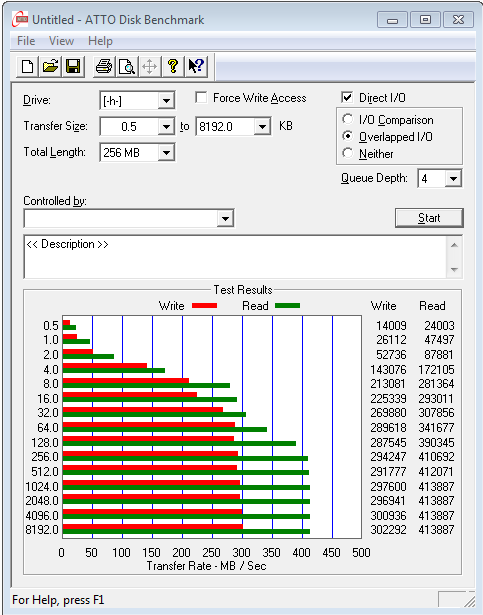Image resolution: width=483 pixels, height=615 pixels.
Task: Enable the Force Write Access checkbox
Action: click(201, 98)
